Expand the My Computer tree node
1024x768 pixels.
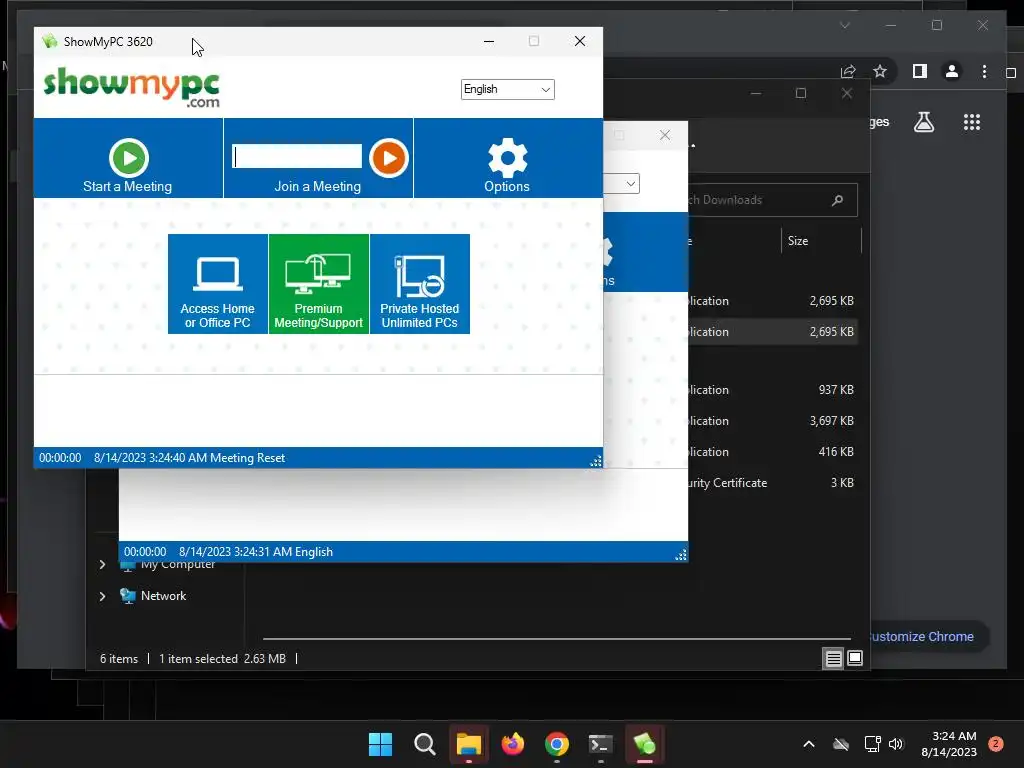click(103, 564)
